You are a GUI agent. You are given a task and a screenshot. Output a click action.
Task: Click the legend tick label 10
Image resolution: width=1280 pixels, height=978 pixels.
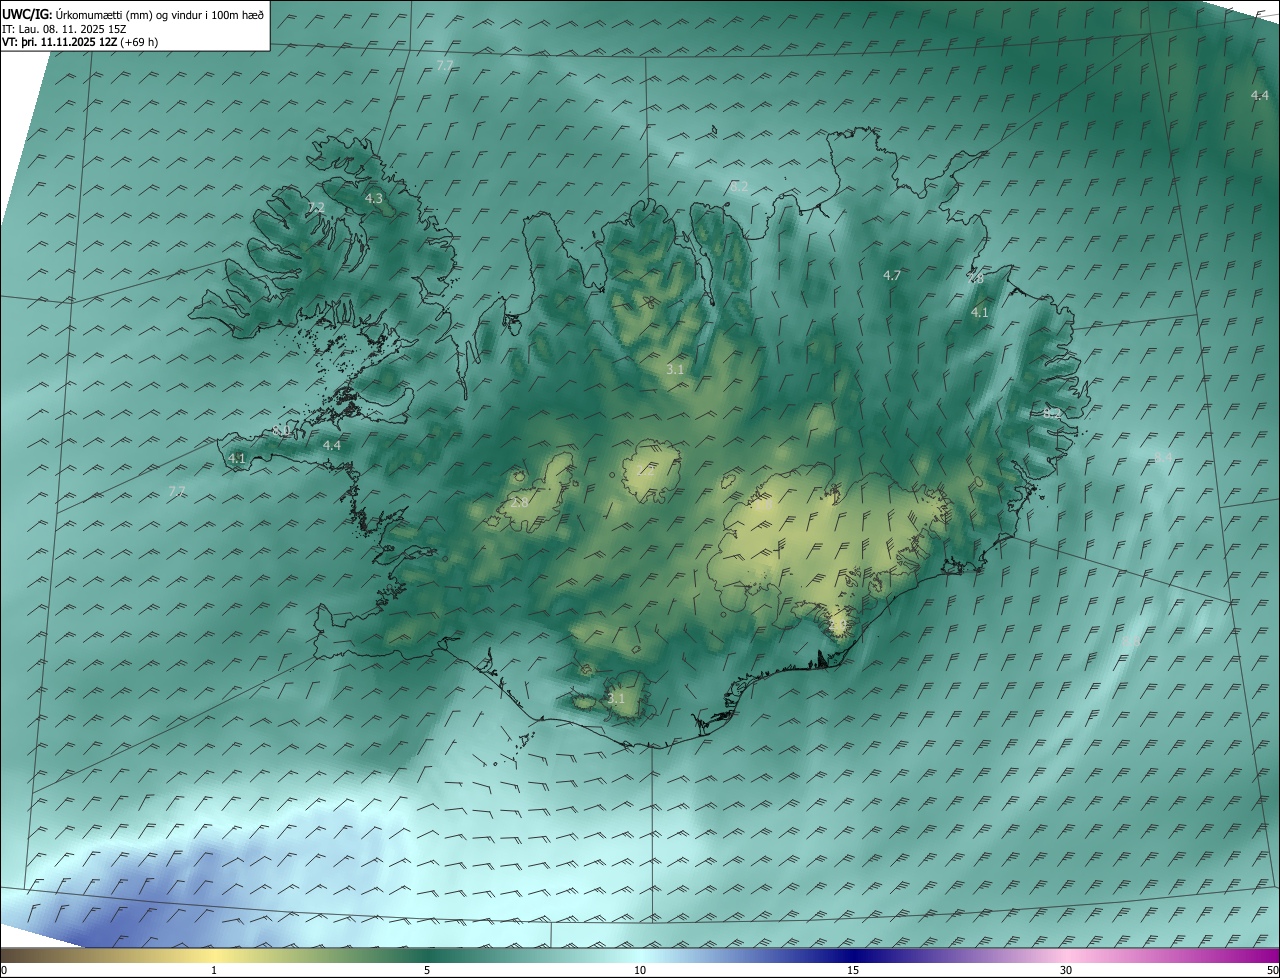coord(640,971)
